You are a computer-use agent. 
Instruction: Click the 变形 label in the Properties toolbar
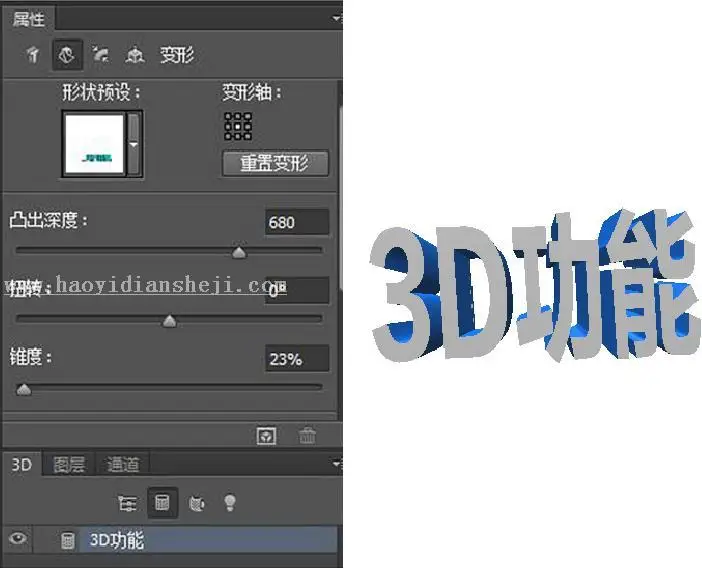point(177,55)
